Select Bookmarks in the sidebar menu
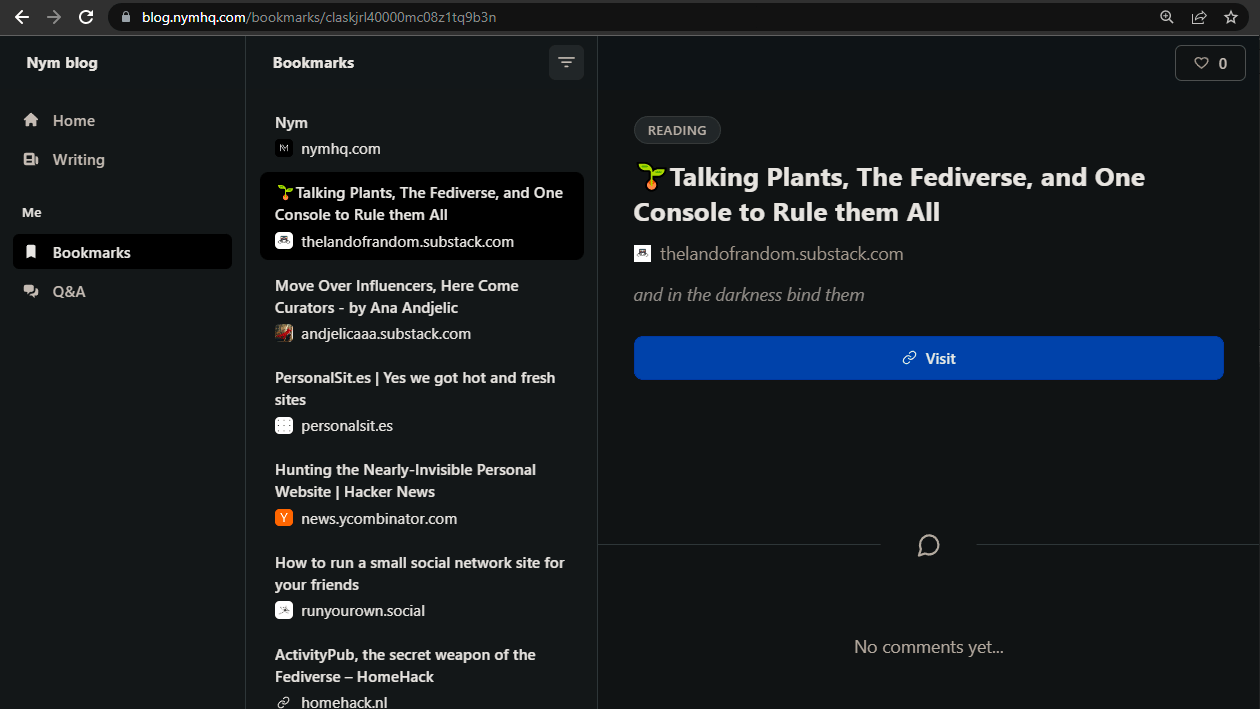The image size is (1260, 709). pyautogui.click(x=122, y=252)
